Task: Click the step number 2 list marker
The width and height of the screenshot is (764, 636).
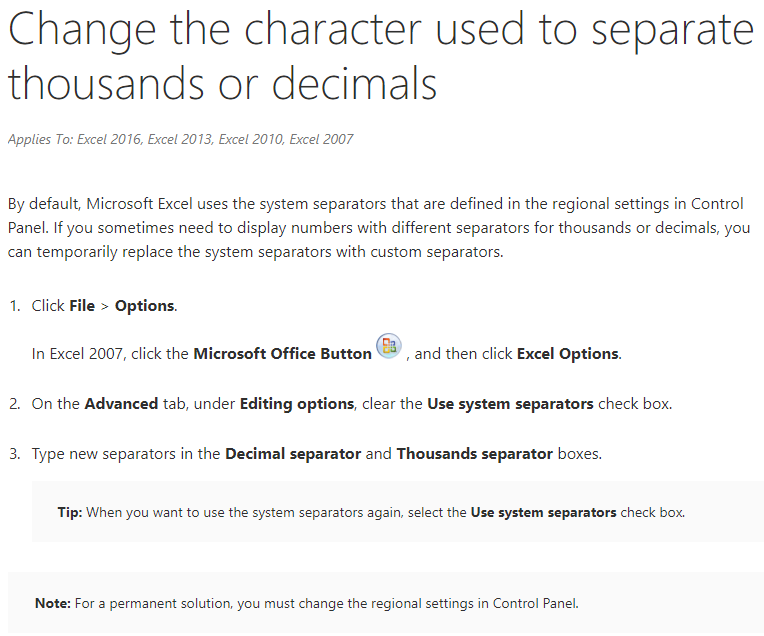Action: [x=15, y=404]
